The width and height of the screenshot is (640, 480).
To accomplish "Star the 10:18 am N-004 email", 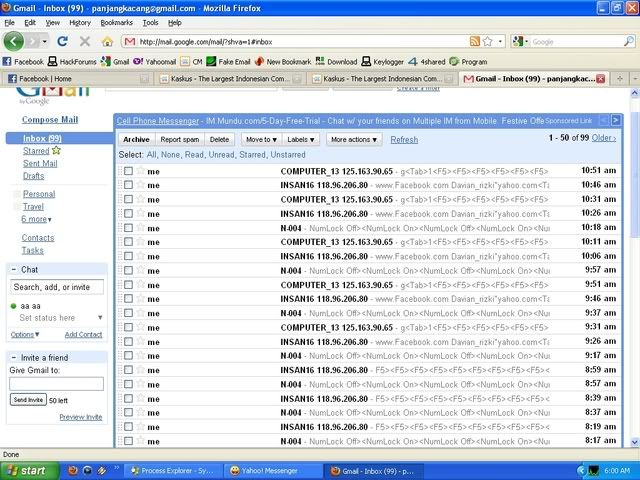I will tap(141, 227).
